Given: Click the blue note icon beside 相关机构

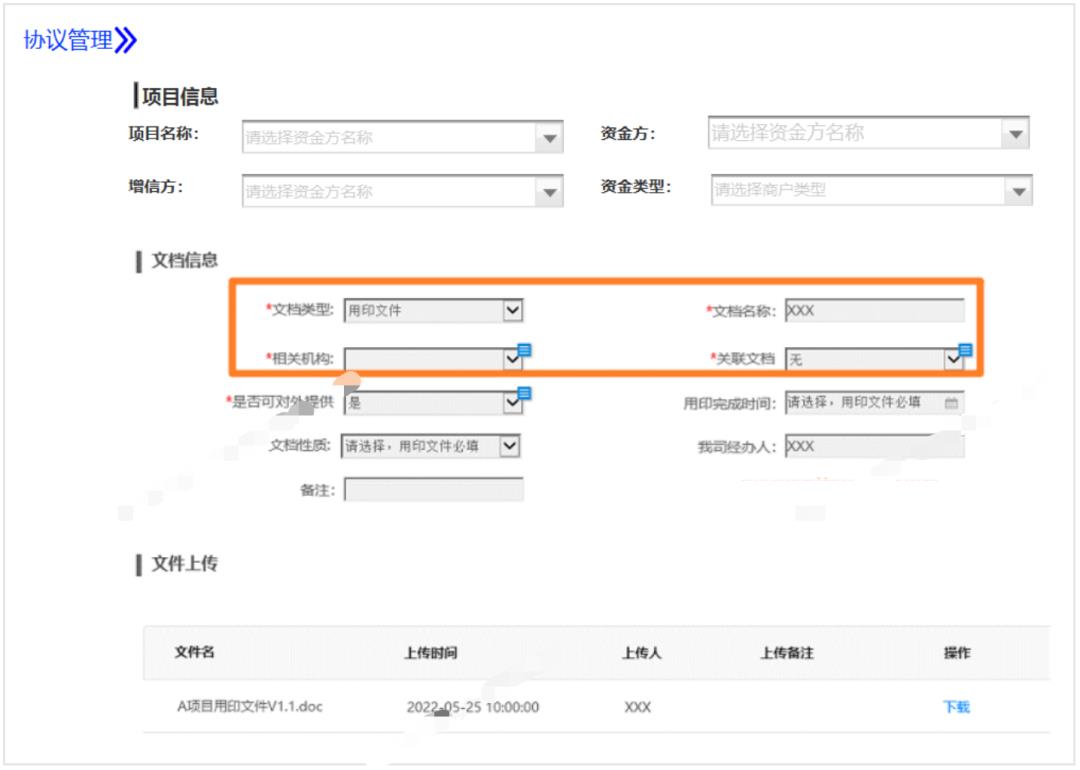Looking at the screenshot, I should click(524, 349).
